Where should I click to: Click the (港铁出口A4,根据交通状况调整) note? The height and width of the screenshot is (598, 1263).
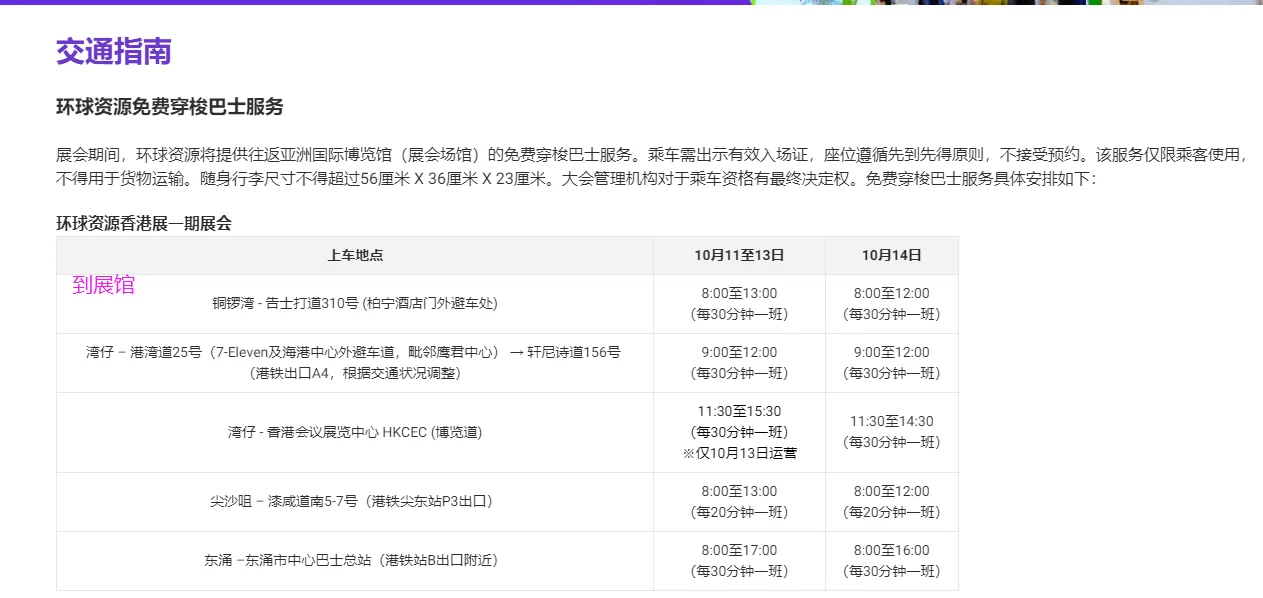[x=355, y=373]
